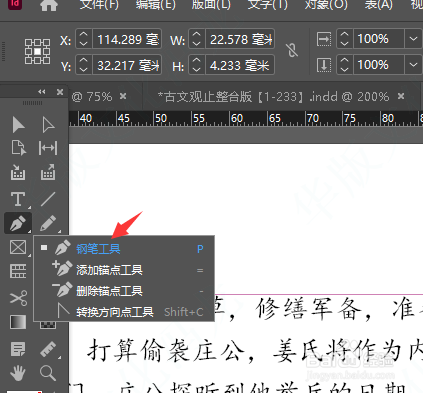
Task: Activate the Line tool
Action: [48, 199]
